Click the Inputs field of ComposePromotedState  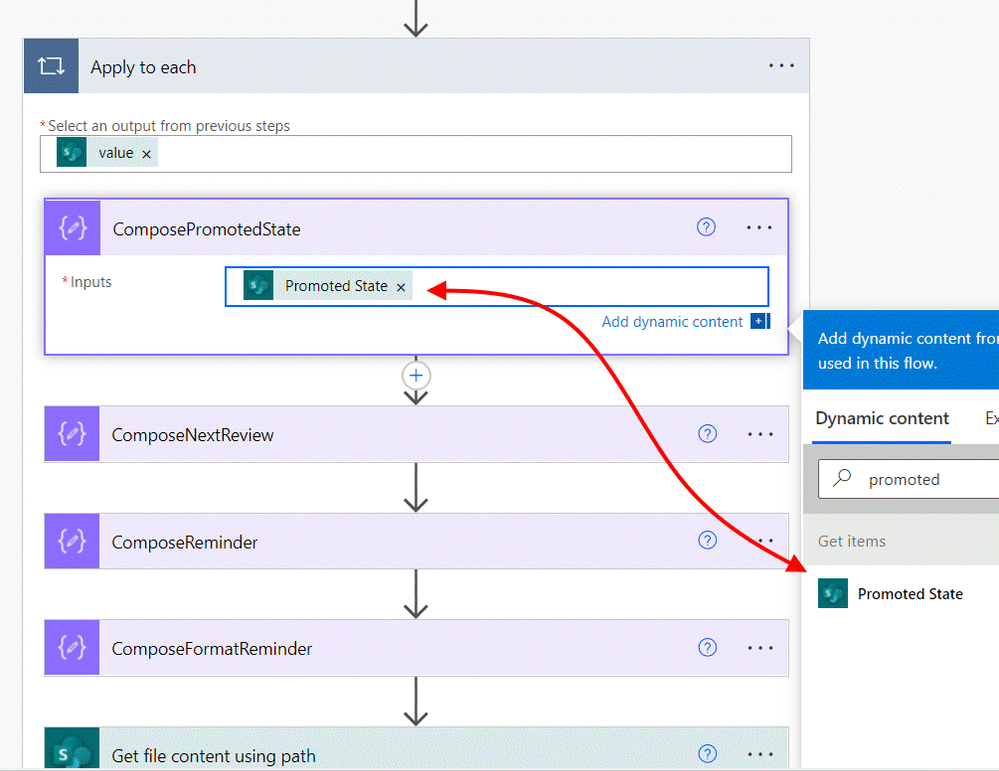(497, 287)
